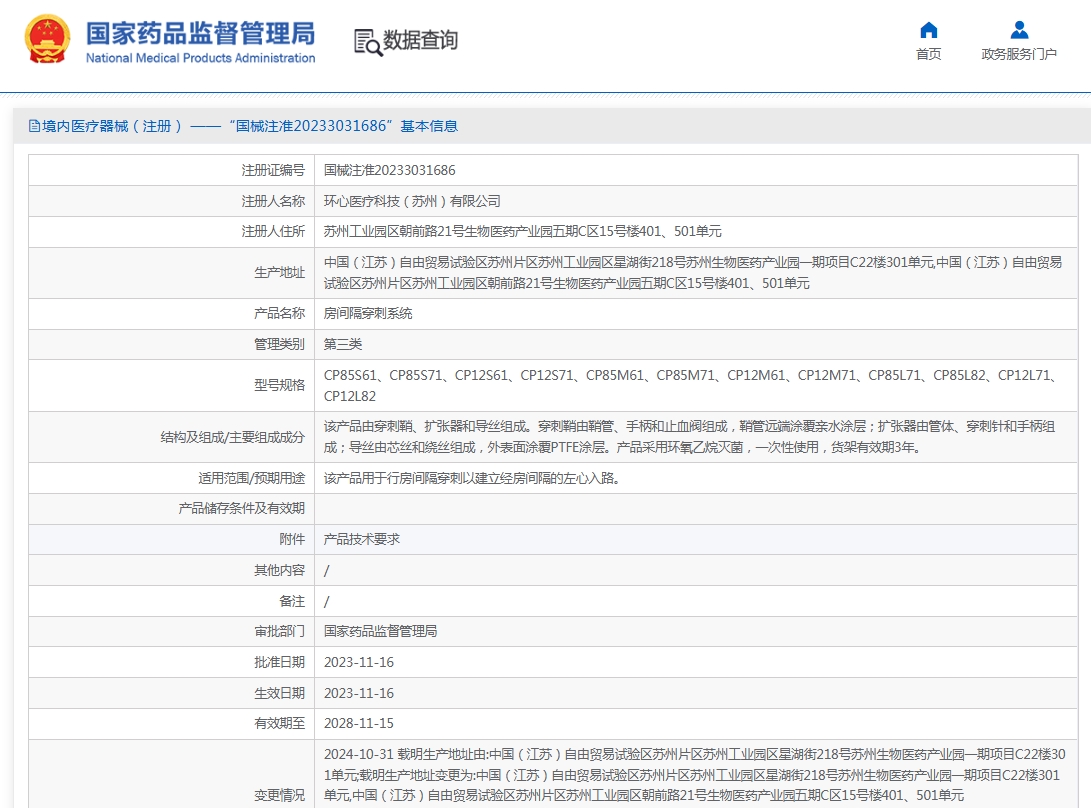Click the 批准日期 label cell

171,663
